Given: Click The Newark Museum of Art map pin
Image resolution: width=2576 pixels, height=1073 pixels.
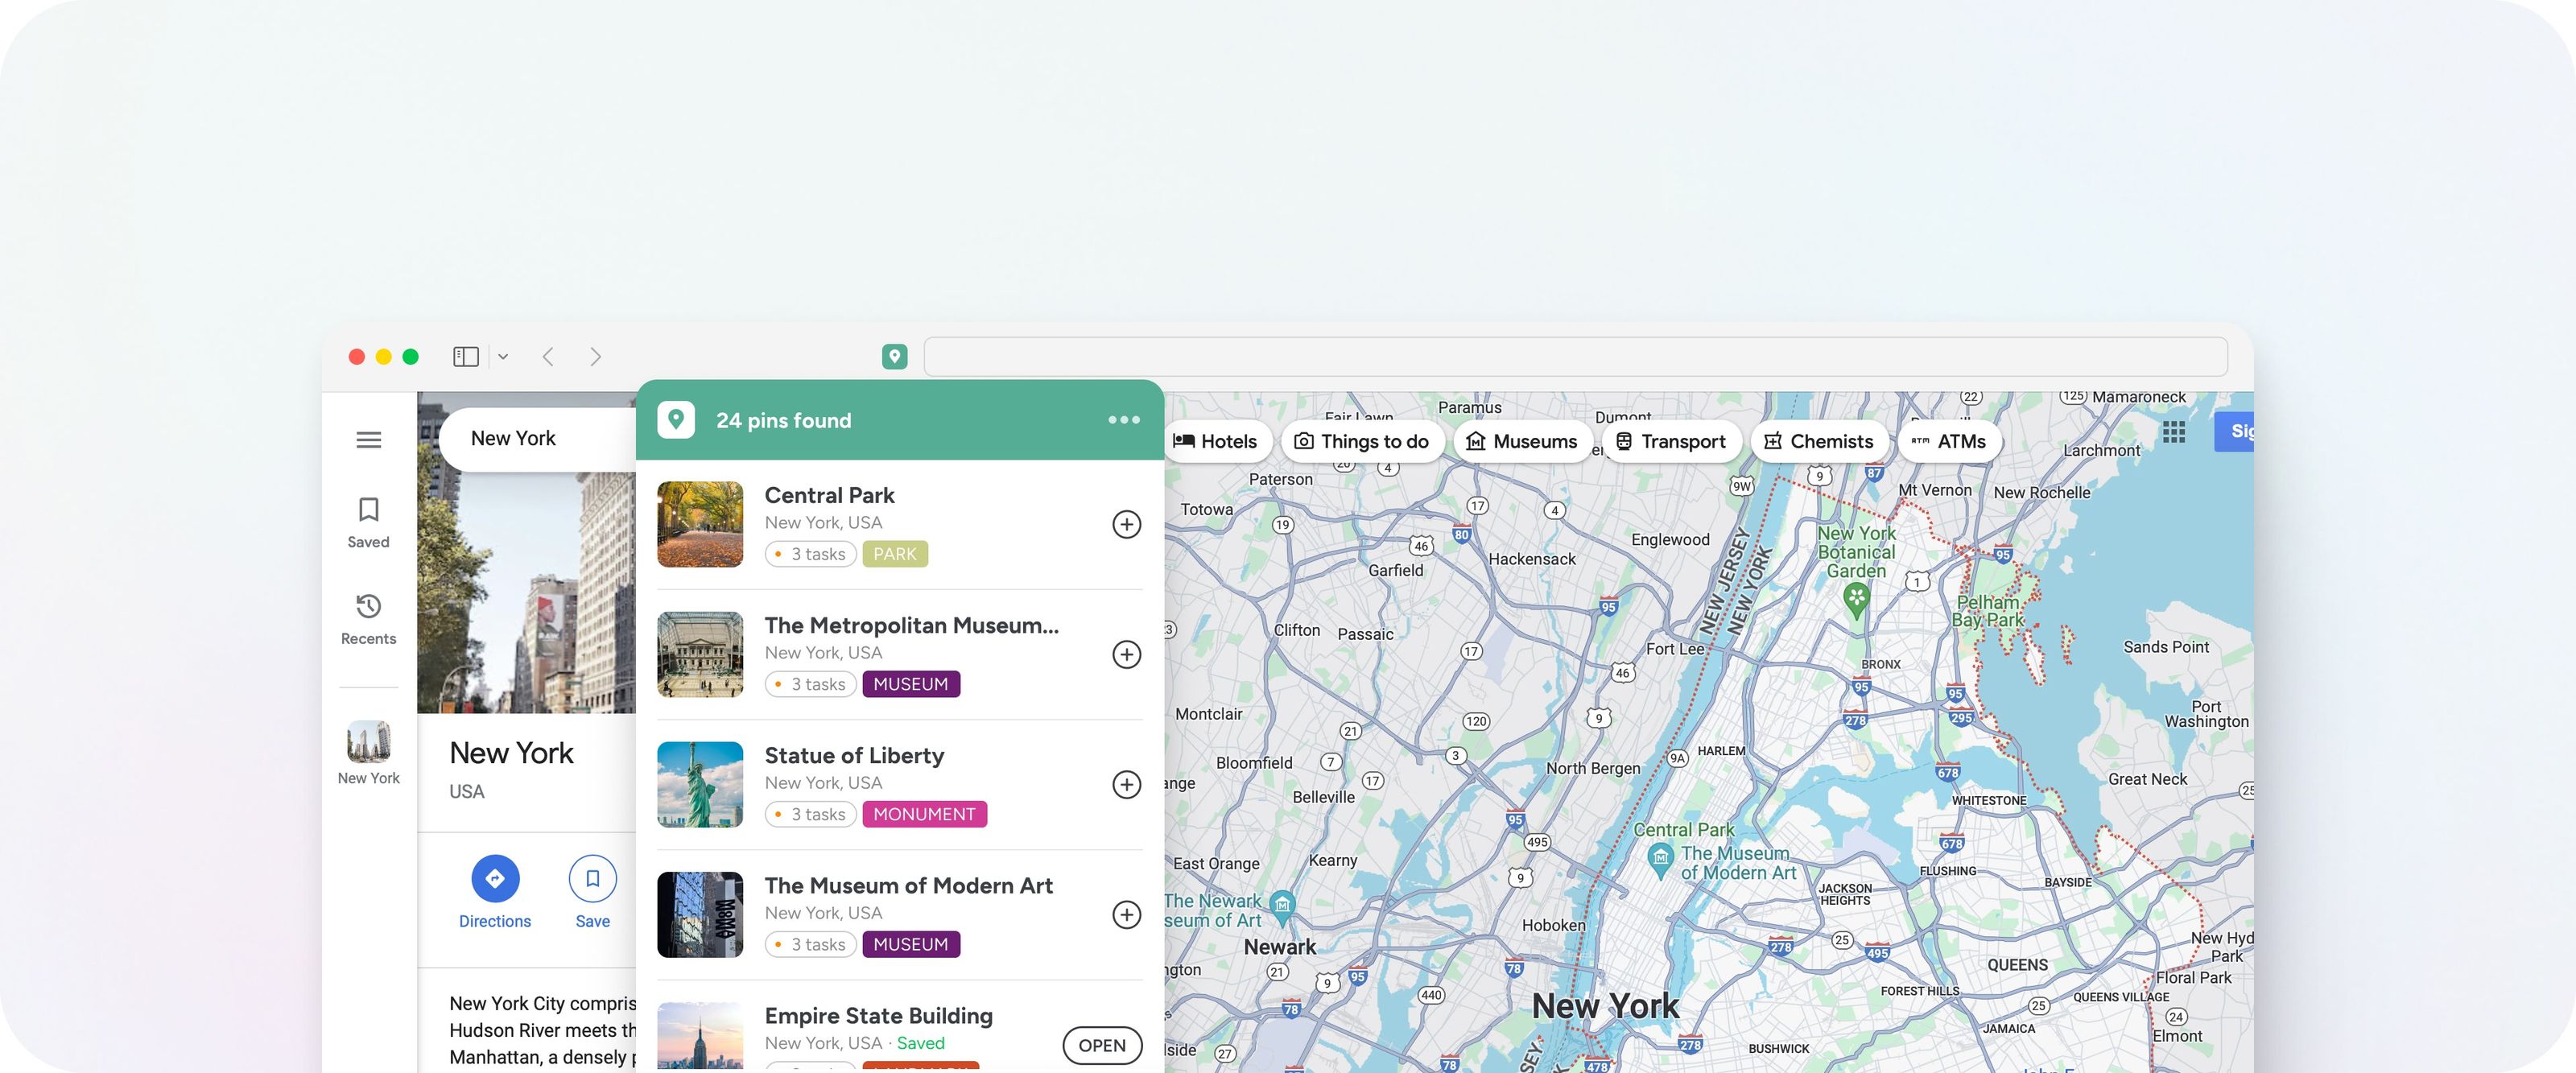Looking at the screenshot, I should [x=1282, y=907].
